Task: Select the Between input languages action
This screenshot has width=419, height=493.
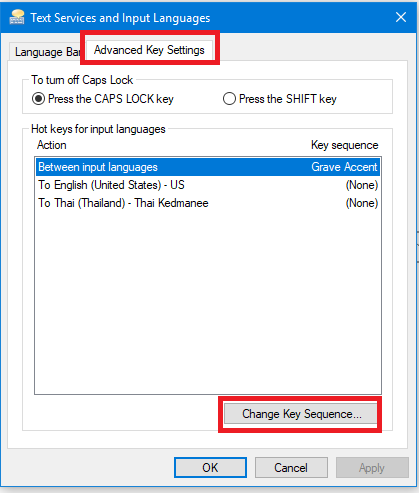Action: click(208, 167)
